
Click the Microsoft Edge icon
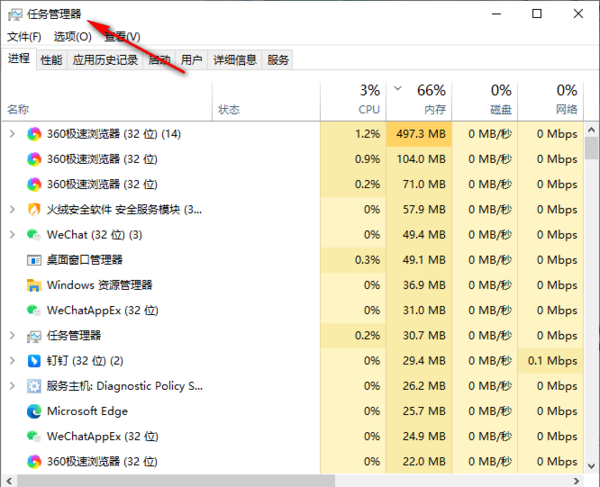(x=34, y=411)
